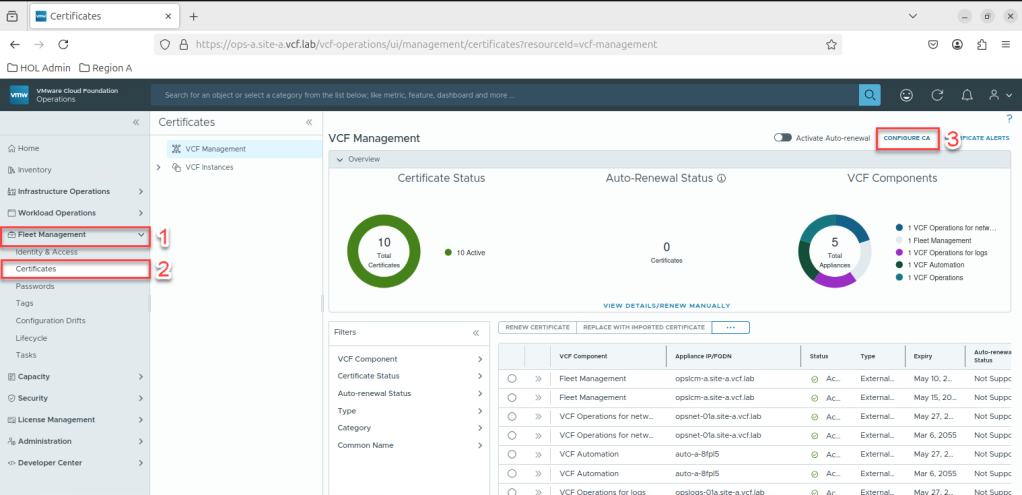Click the green 10 Active legend dot

pos(448,252)
